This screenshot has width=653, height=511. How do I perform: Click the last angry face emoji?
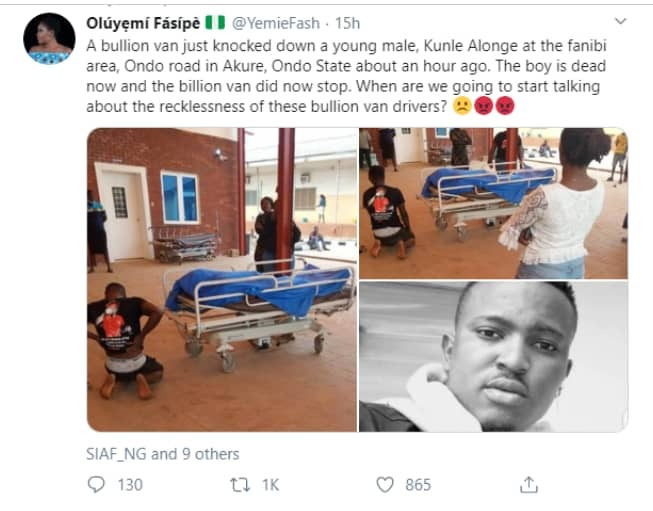pos(505,103)
